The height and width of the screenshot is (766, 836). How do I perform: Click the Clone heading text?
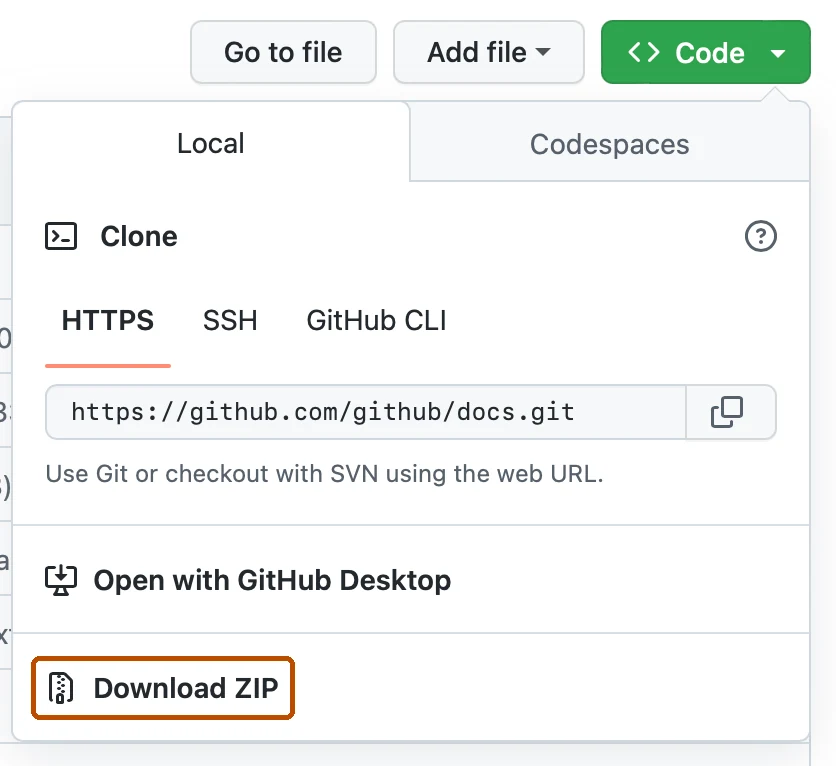[x=139, y=236]
